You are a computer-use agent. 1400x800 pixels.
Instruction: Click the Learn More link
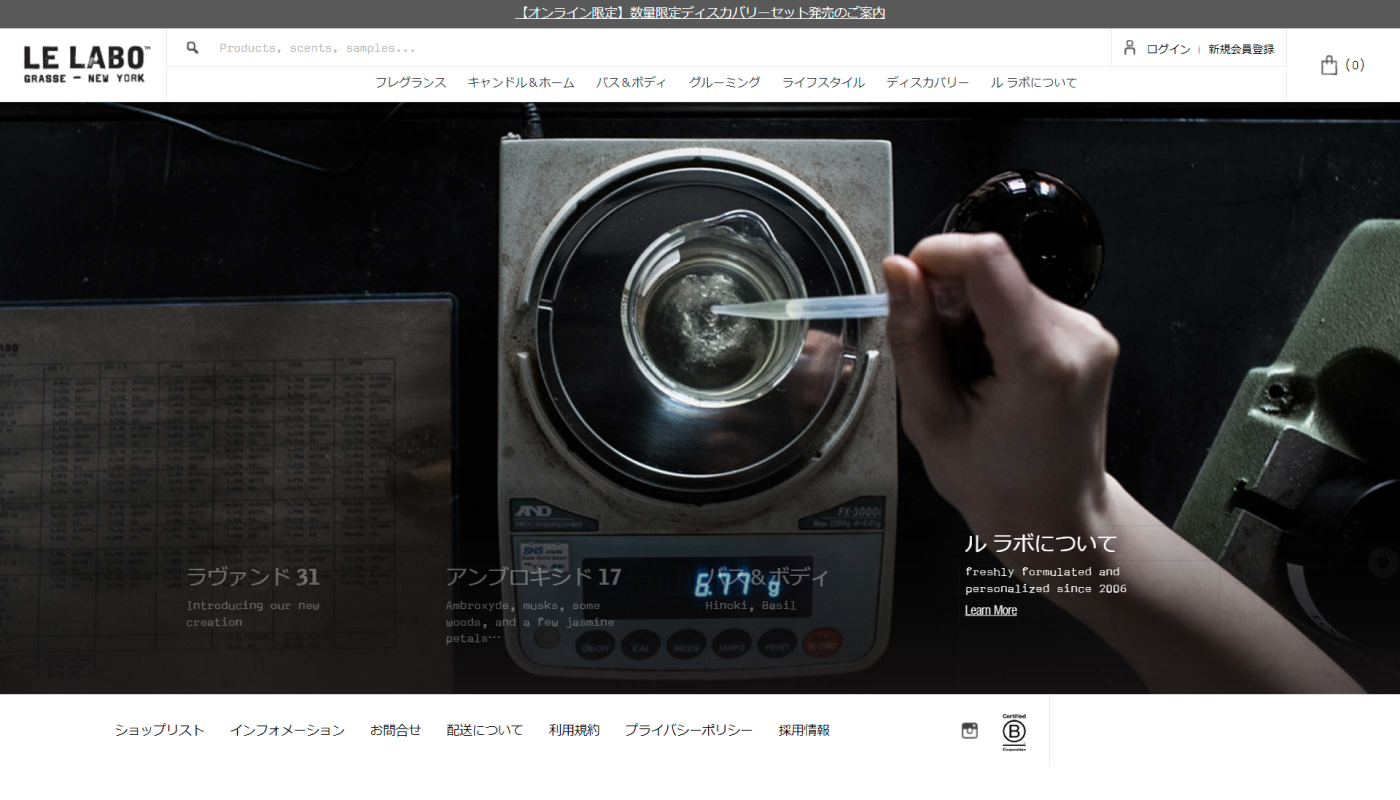pos(990,609)
